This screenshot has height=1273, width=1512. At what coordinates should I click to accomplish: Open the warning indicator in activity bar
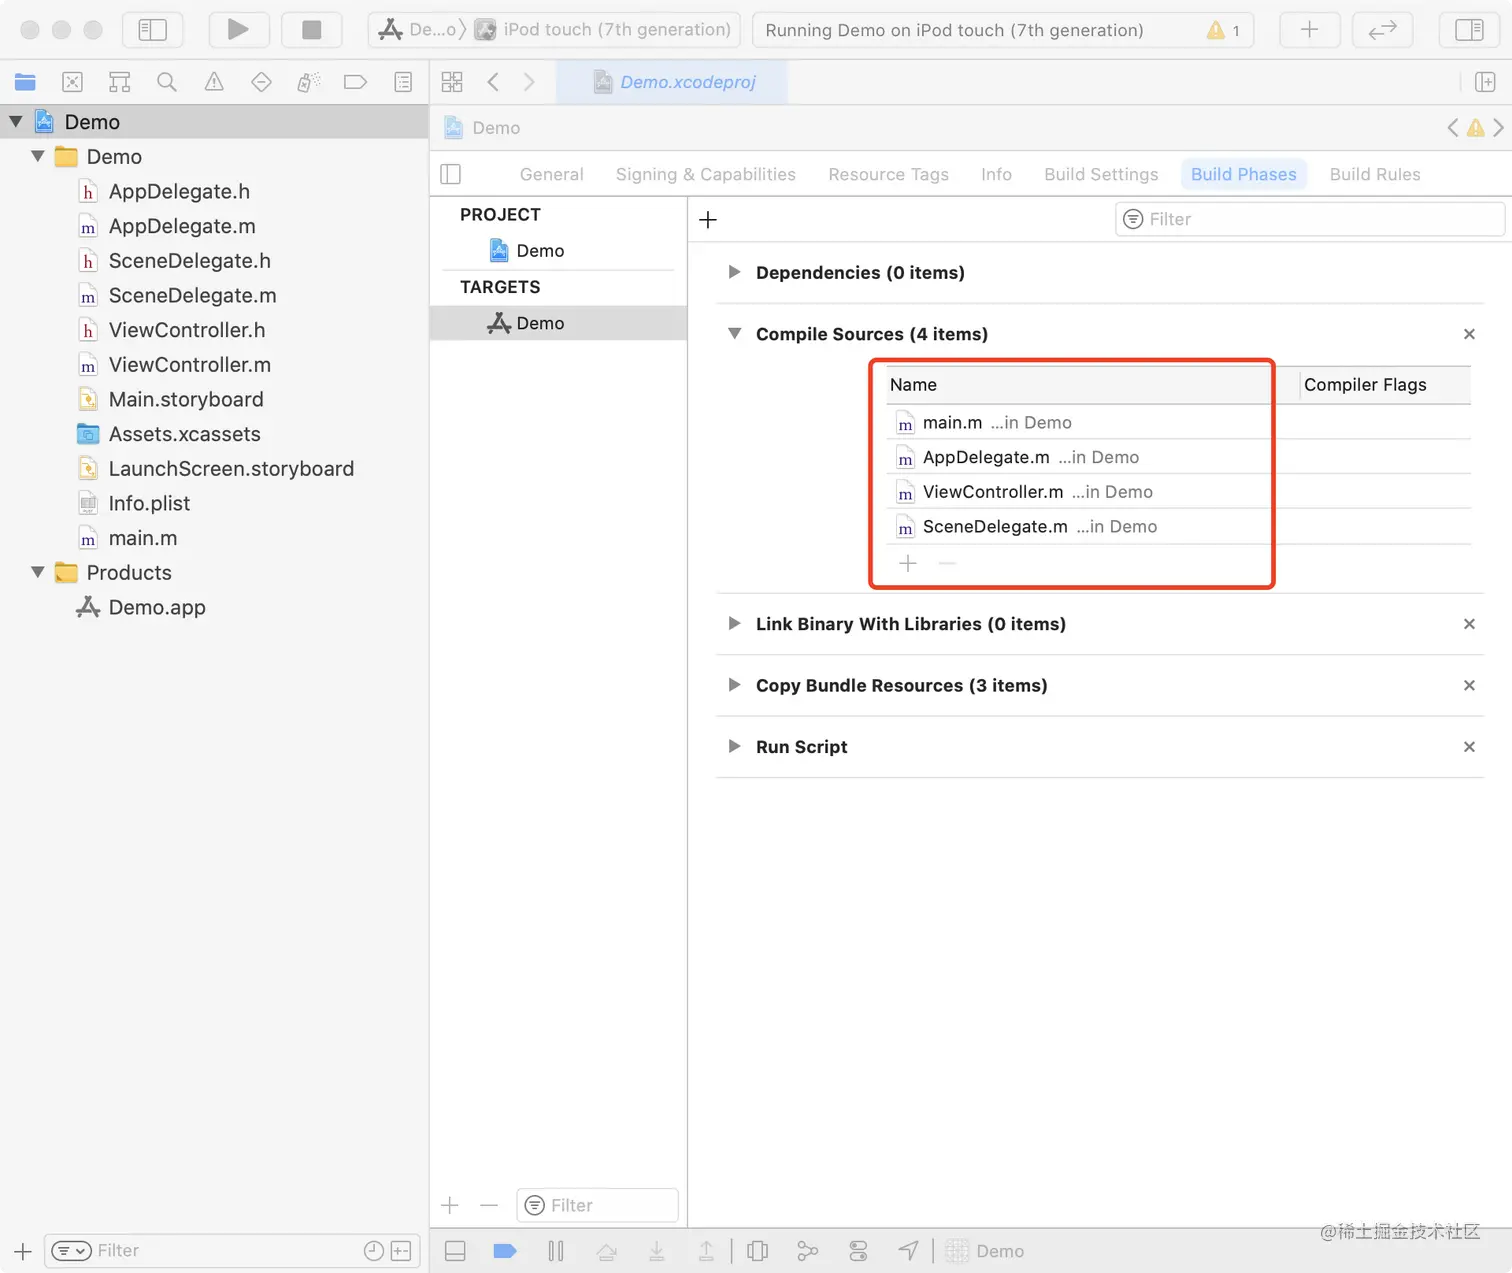coord(1224,30)
